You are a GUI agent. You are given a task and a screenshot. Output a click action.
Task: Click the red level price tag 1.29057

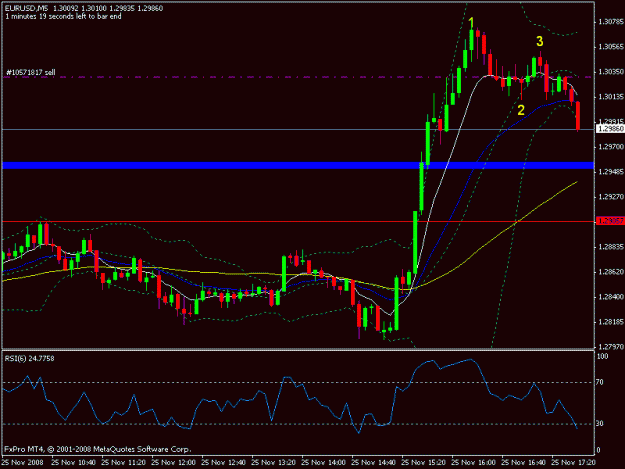610,221
